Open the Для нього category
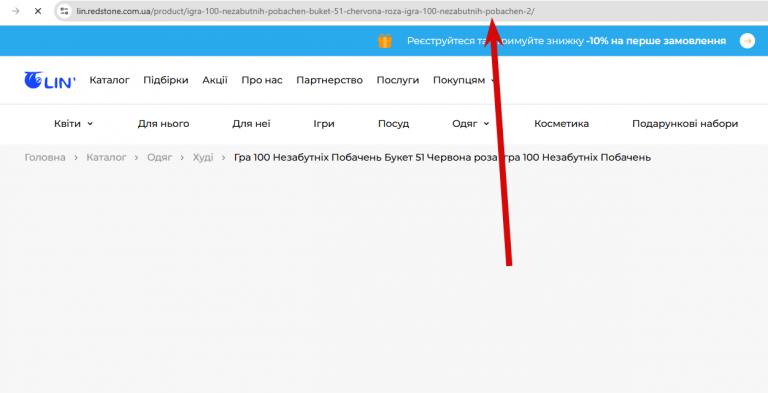Screen dimensions: 768x393 click(x=164, y=123)
